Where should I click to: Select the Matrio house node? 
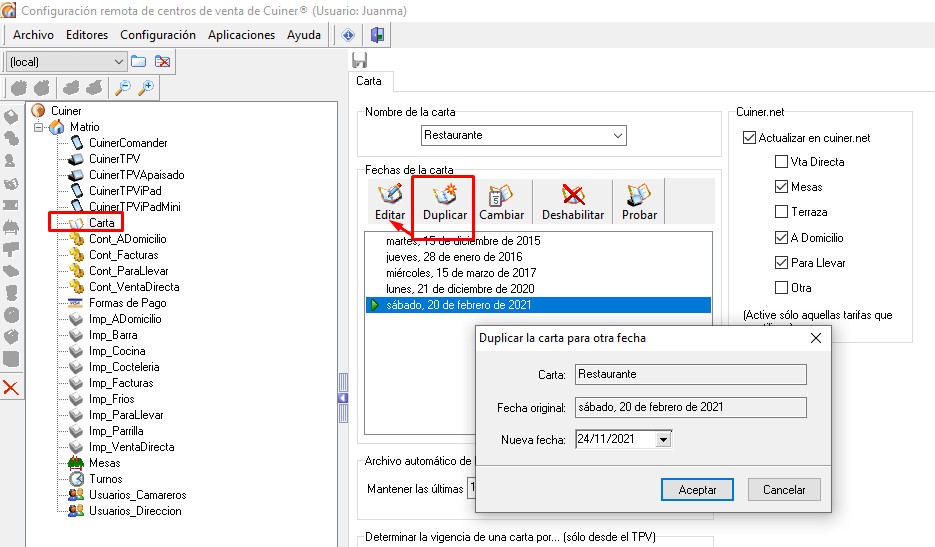pos(85,127)
